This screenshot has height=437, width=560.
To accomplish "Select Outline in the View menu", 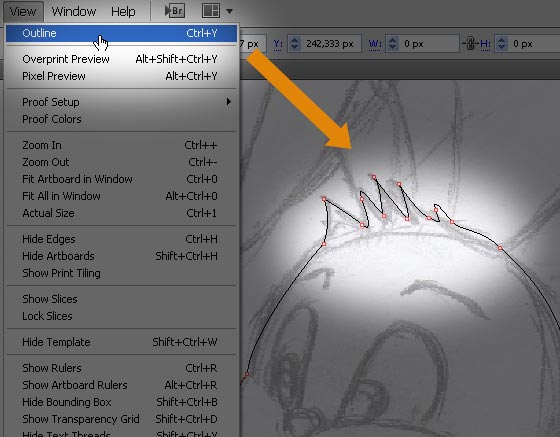I will tap(121, 33).
